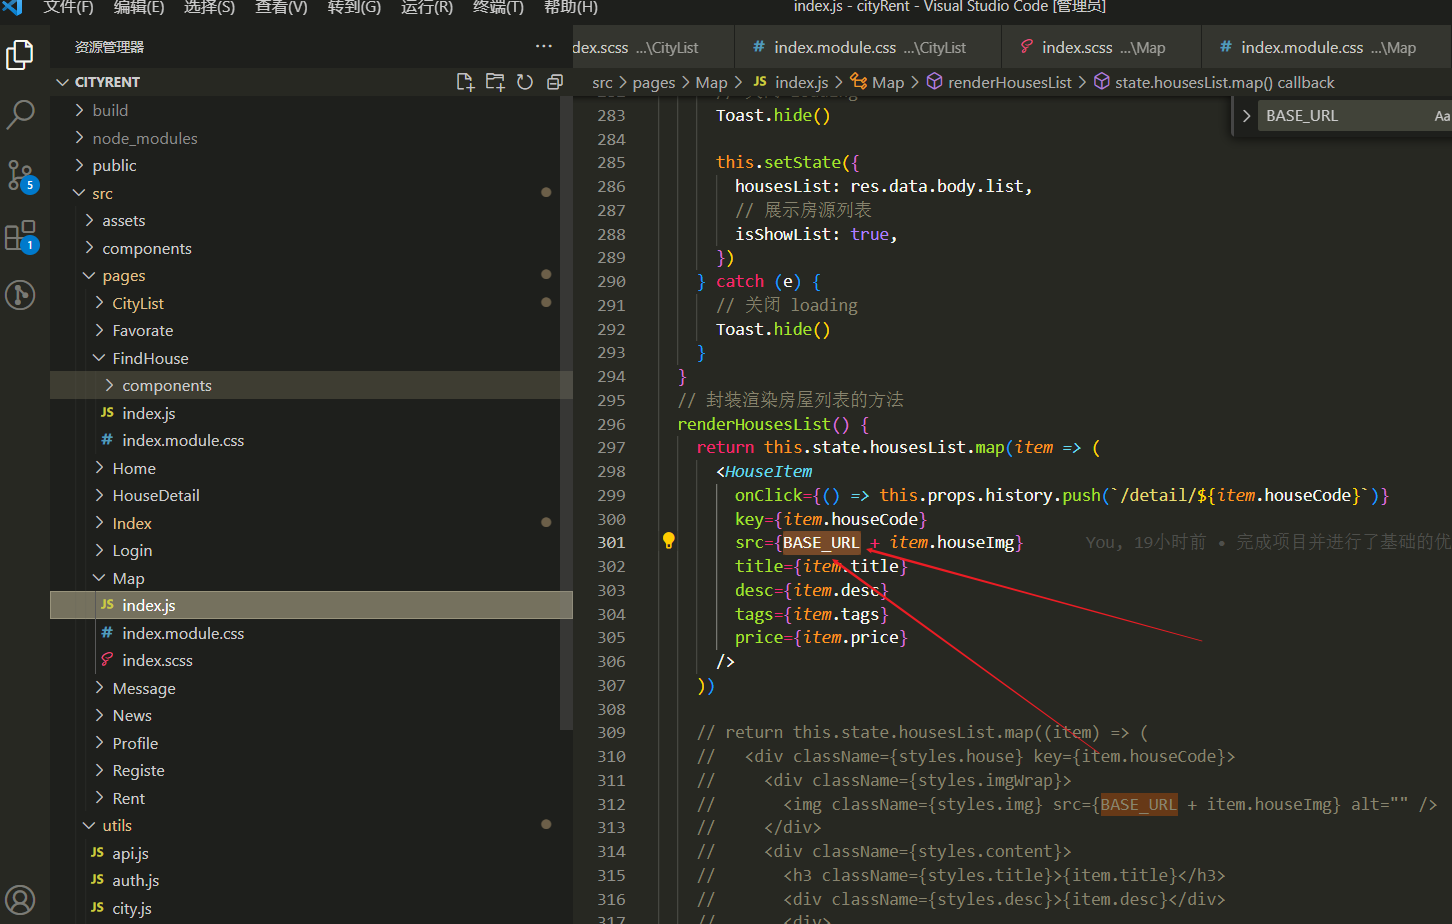Expand the Favorate folder
This screenshot has width=1452, height=924.
(x=312, y=330)
